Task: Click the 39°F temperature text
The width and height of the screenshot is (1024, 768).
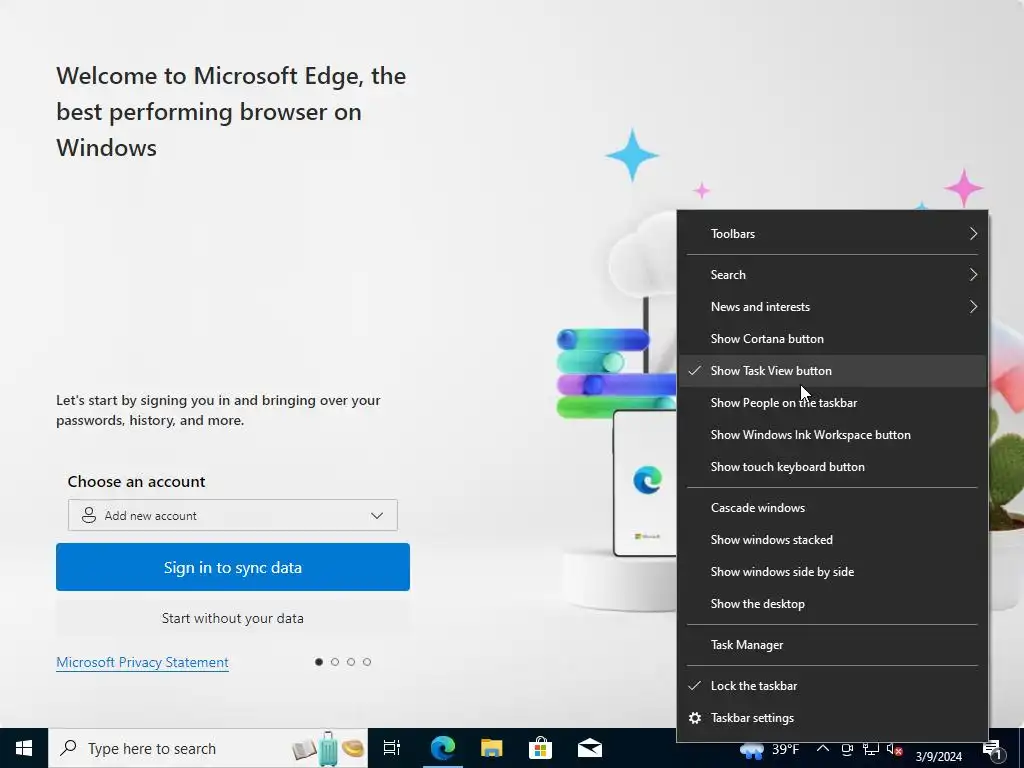Action: coord(786,749)
